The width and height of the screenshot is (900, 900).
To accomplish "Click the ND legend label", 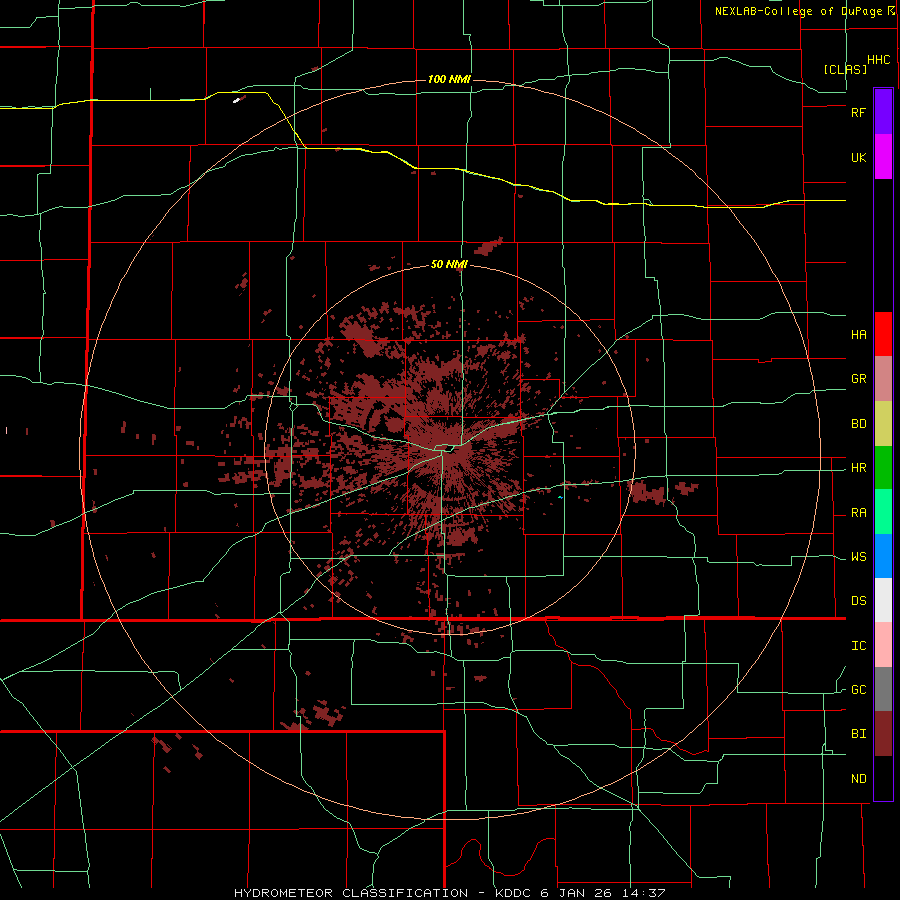I will pos(859,779).
